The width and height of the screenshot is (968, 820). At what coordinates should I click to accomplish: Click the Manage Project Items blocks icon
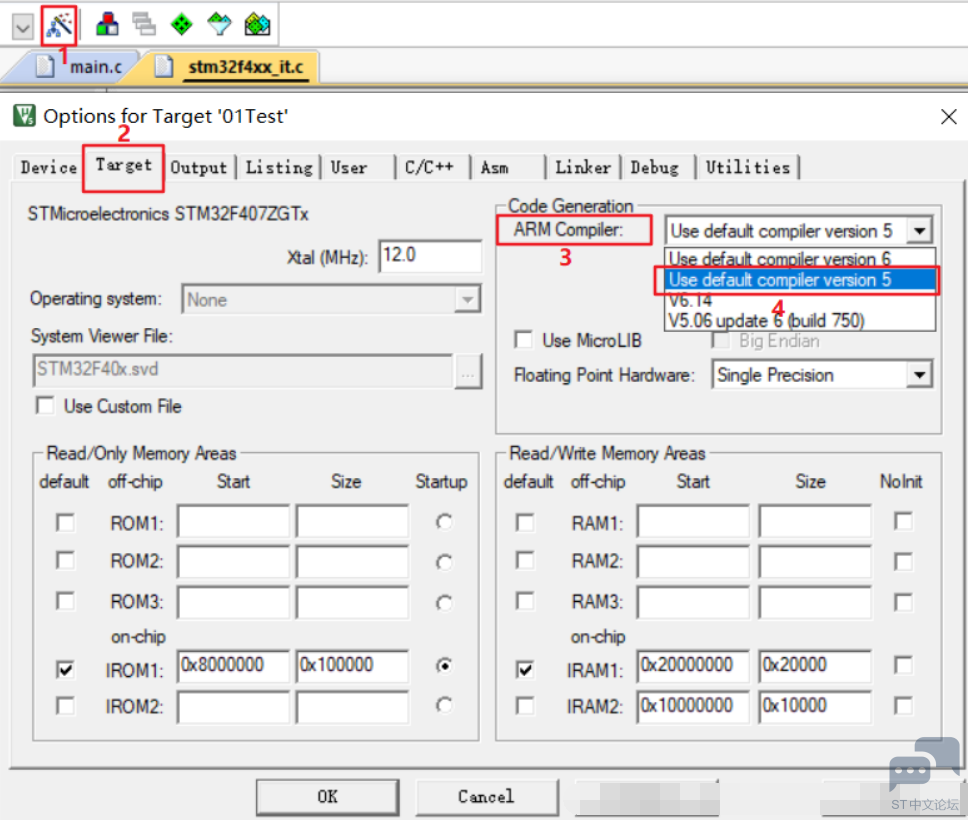point(107,24)
